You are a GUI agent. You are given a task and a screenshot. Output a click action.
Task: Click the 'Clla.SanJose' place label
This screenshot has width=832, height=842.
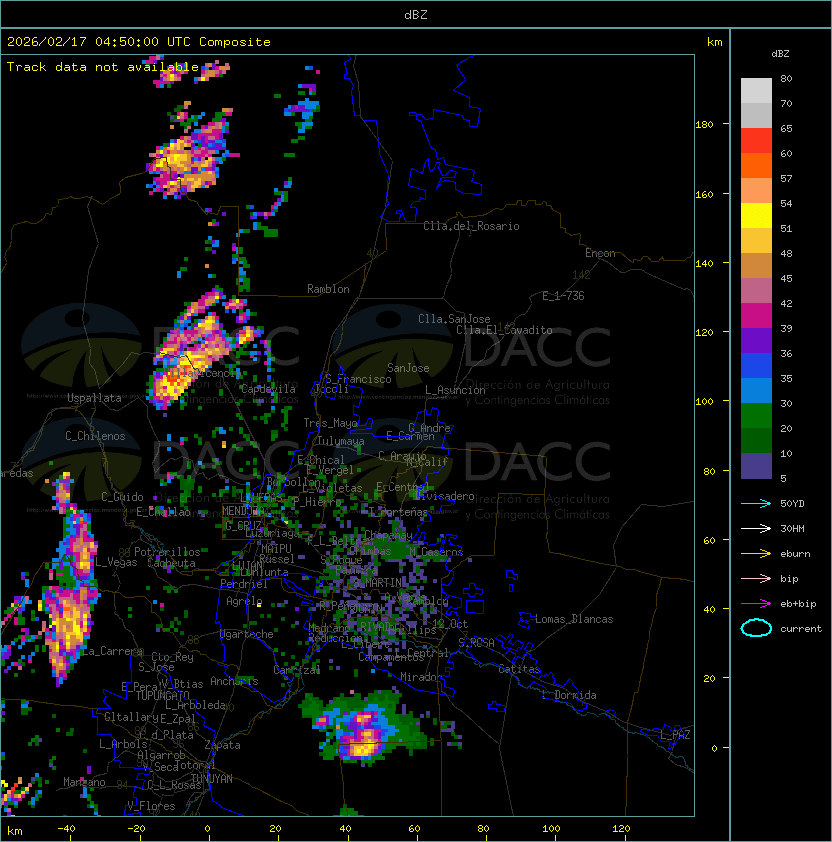tap(454, 319)
